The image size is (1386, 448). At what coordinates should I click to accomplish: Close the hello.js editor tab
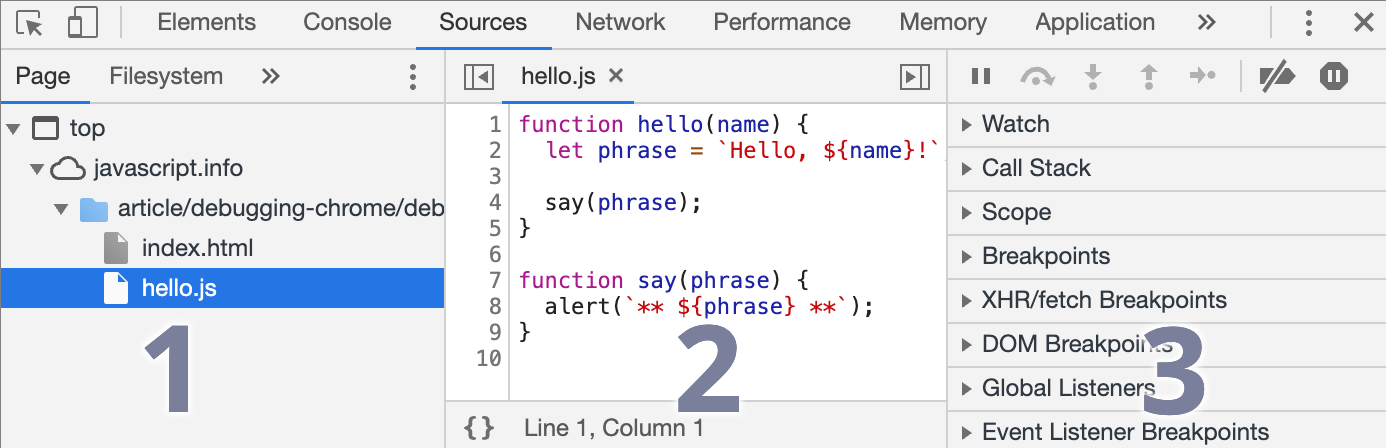coord(616,75)
